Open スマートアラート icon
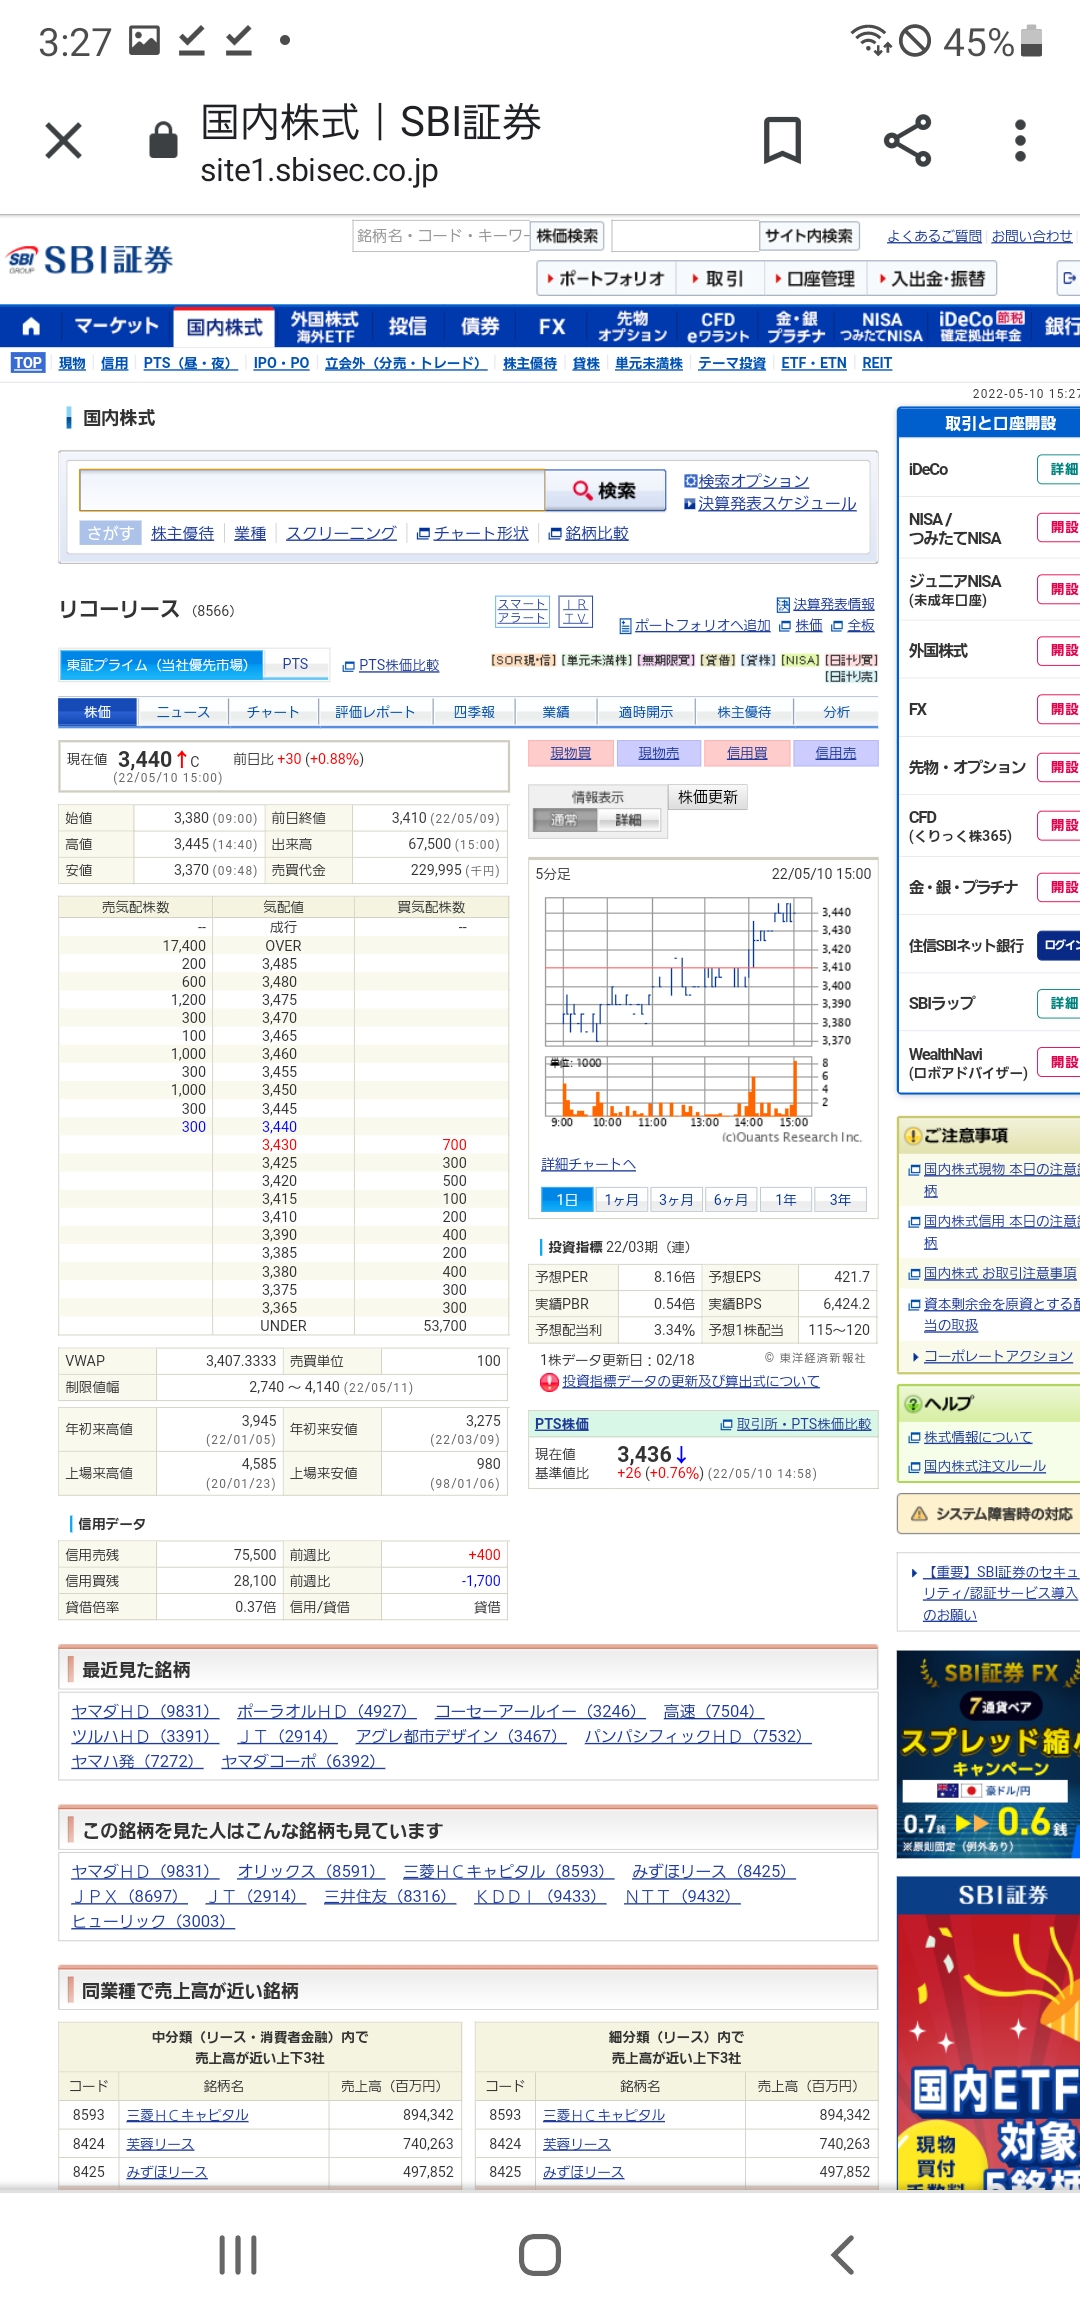This screenshot has width=1080, height=2316. (x=522, y=611)
